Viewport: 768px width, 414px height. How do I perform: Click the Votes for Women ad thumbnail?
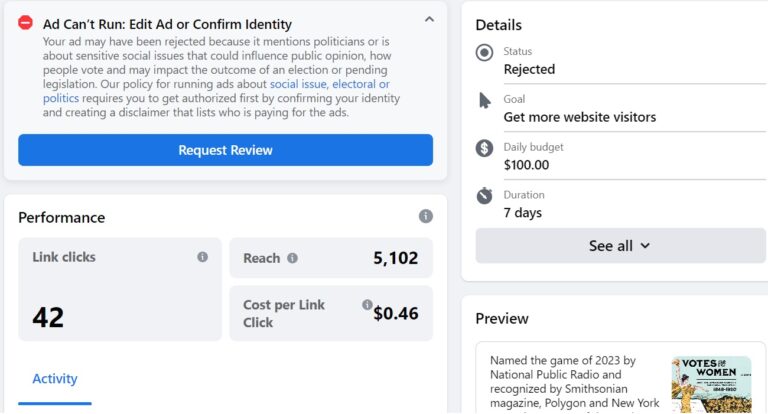pyautogui.click(x=711, y=384)
